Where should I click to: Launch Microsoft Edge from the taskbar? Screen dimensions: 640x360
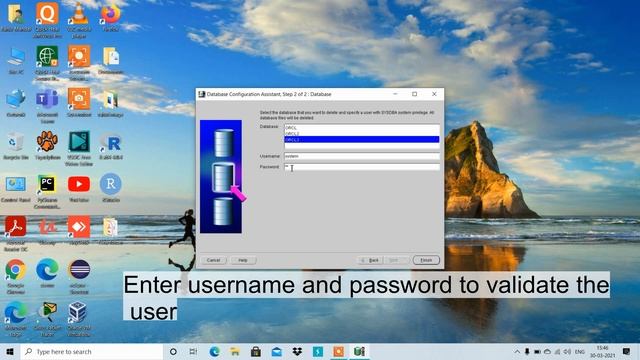coord(215,351)
